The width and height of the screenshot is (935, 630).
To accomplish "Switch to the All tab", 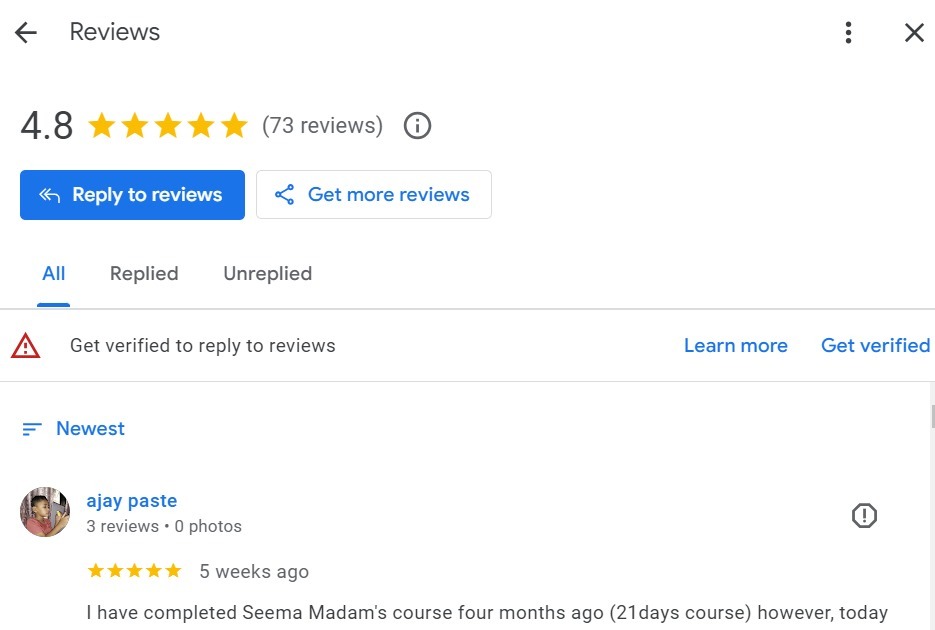I will (x=54, y=274).
